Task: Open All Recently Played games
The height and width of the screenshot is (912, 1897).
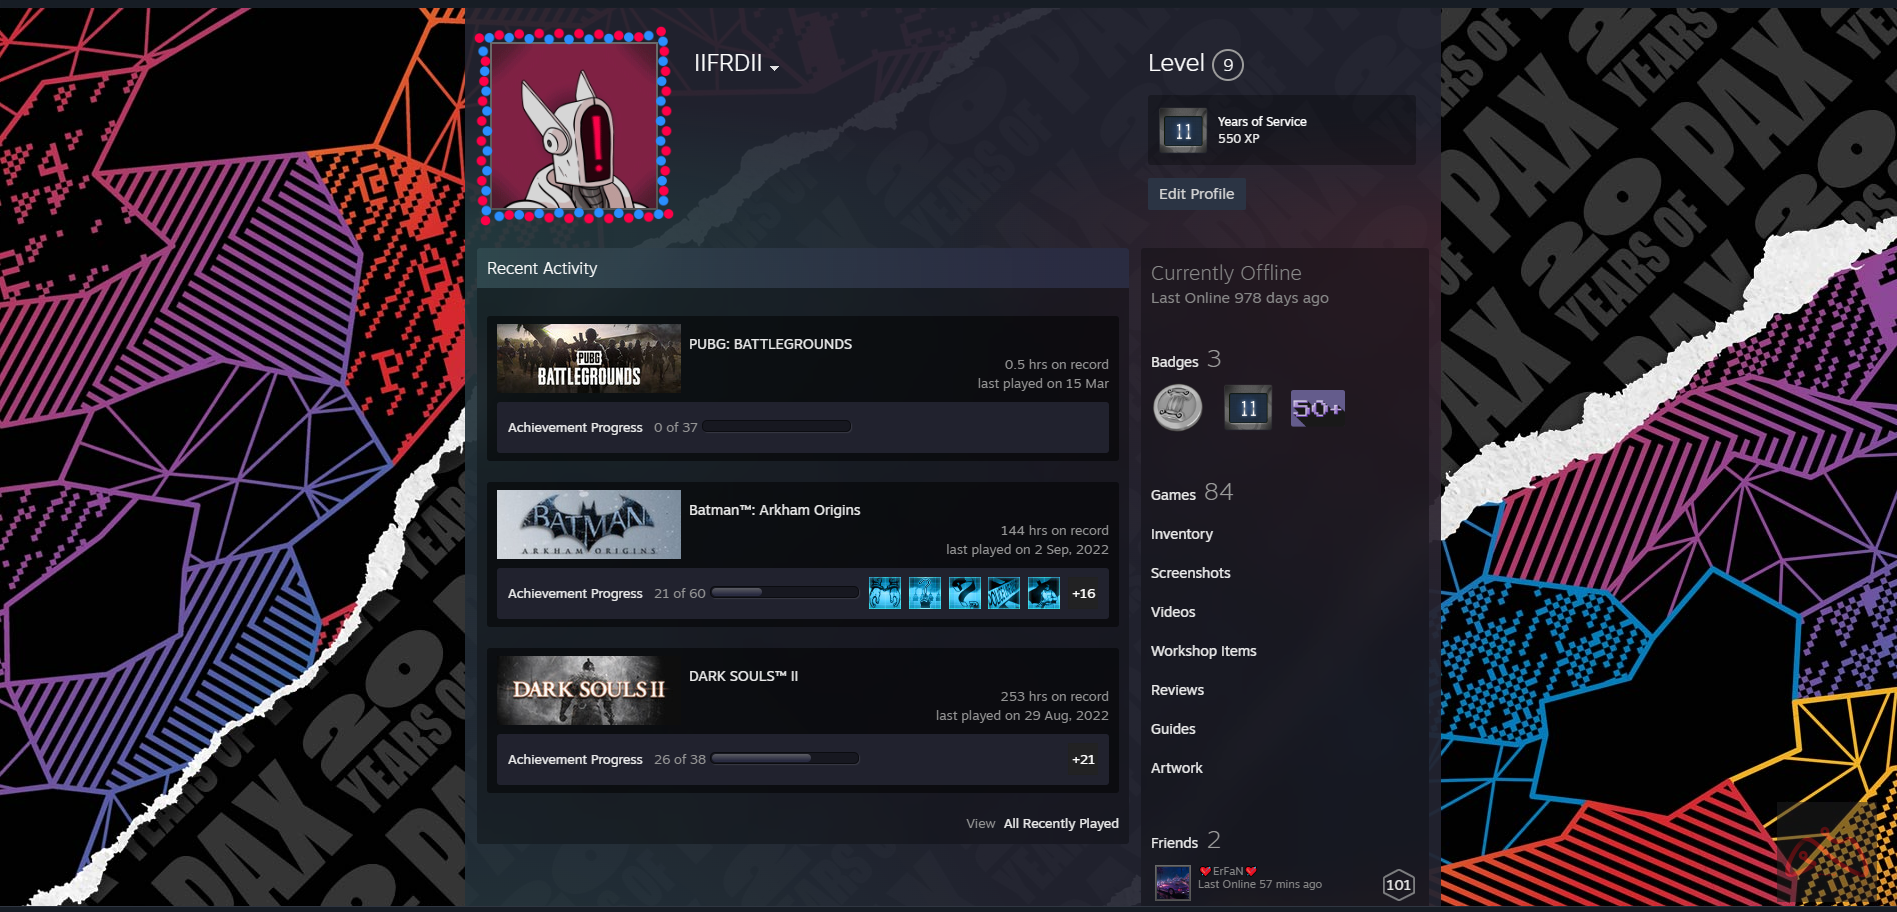Action: [x=1060, y=823]
